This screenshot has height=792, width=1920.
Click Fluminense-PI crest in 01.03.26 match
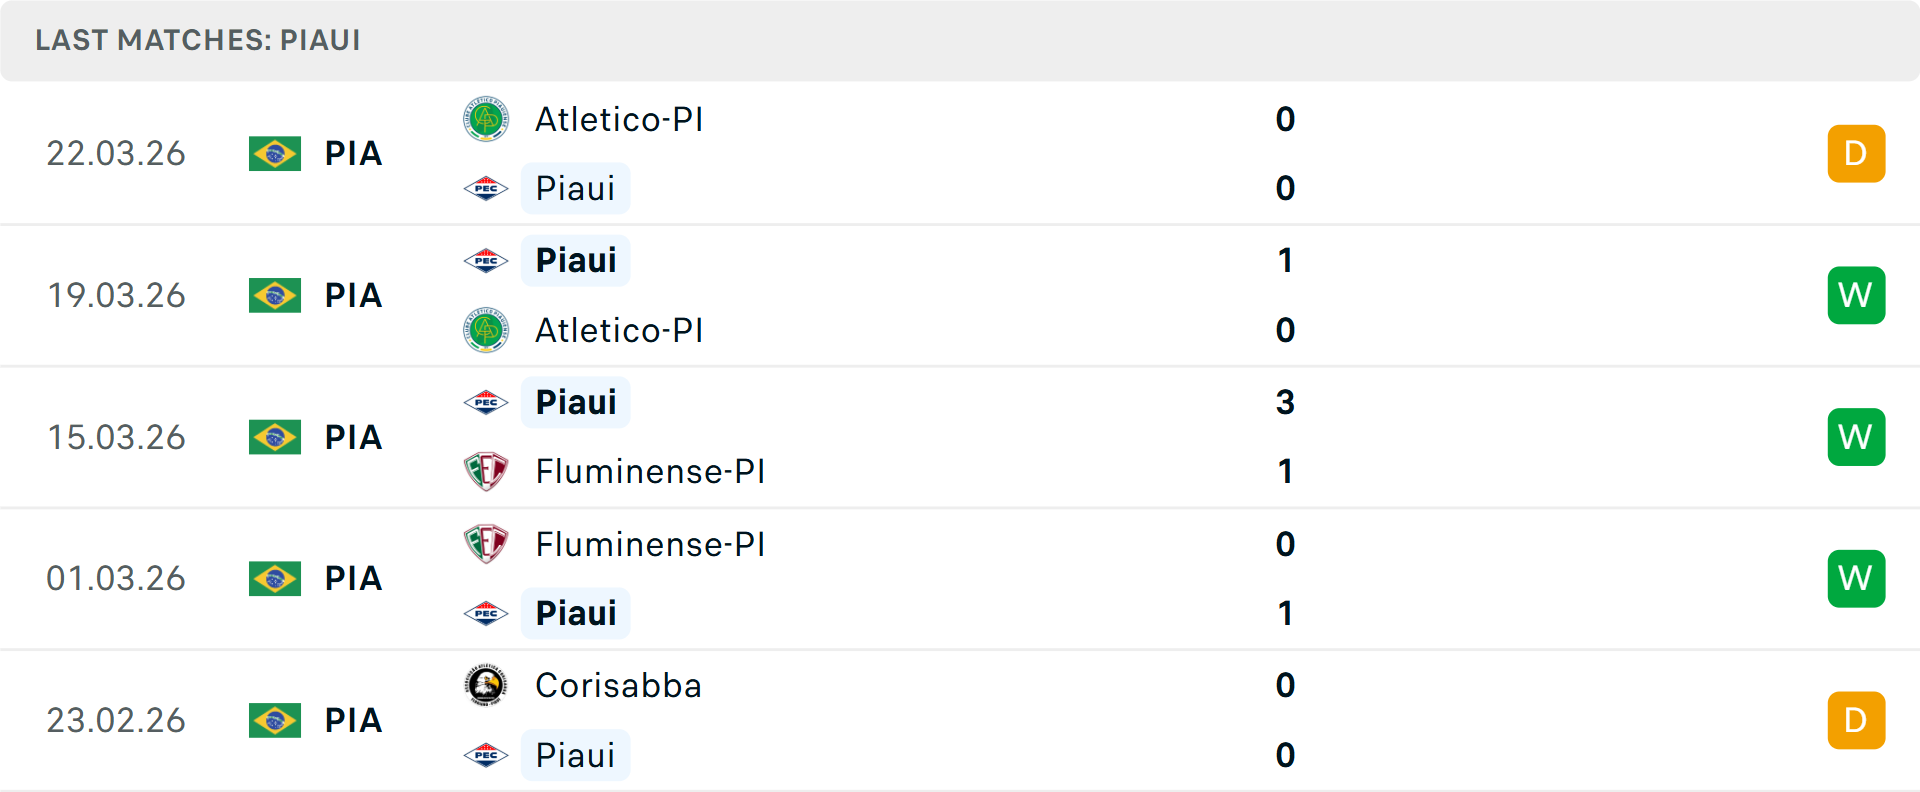[486, 544]
